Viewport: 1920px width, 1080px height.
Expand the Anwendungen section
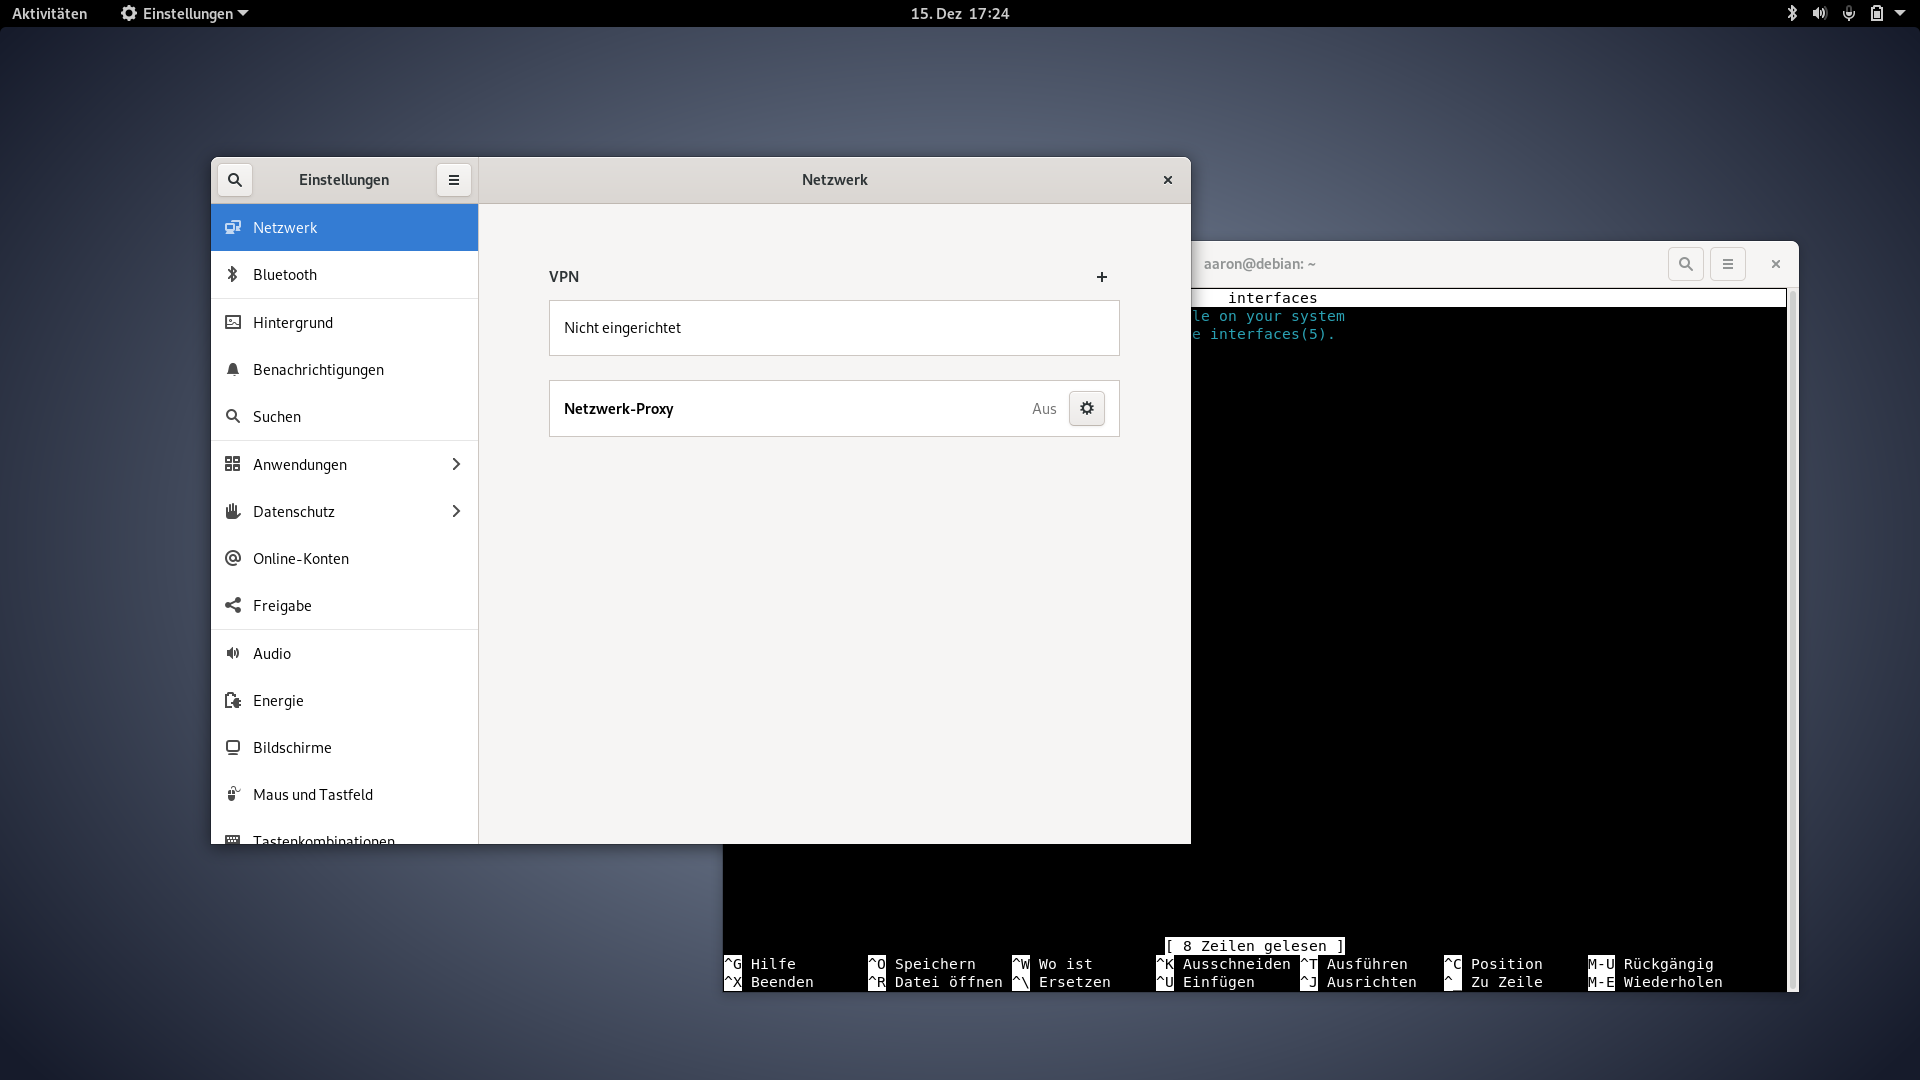point(343,464)
